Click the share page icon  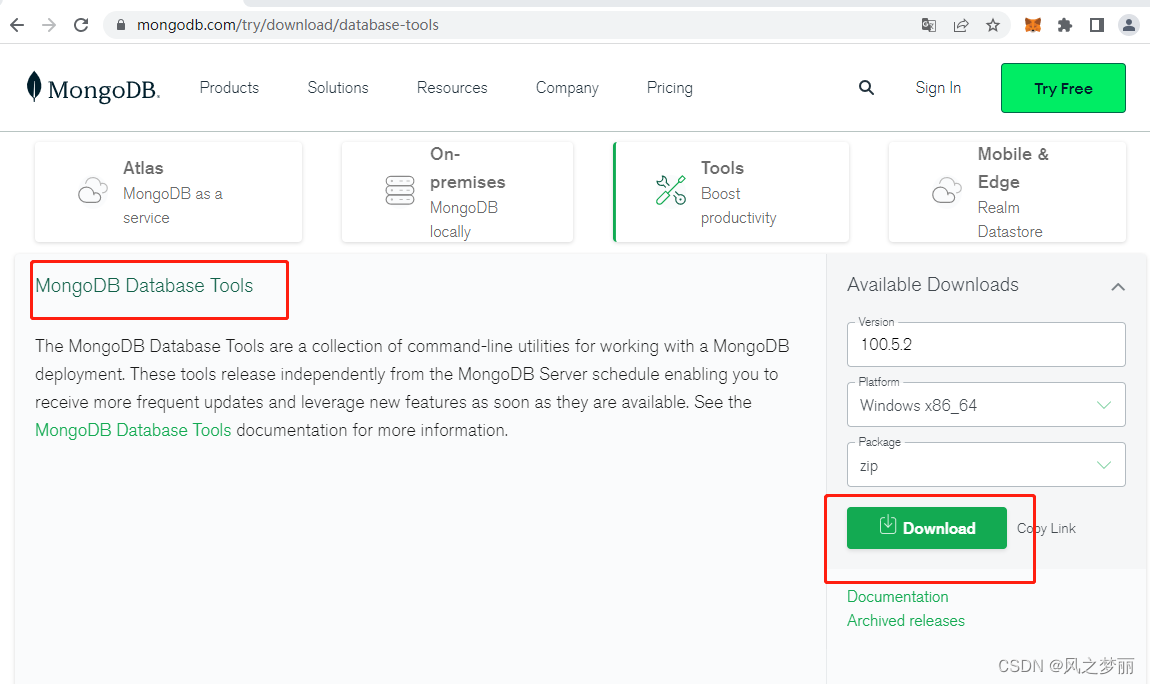click(x=961, y=25)
